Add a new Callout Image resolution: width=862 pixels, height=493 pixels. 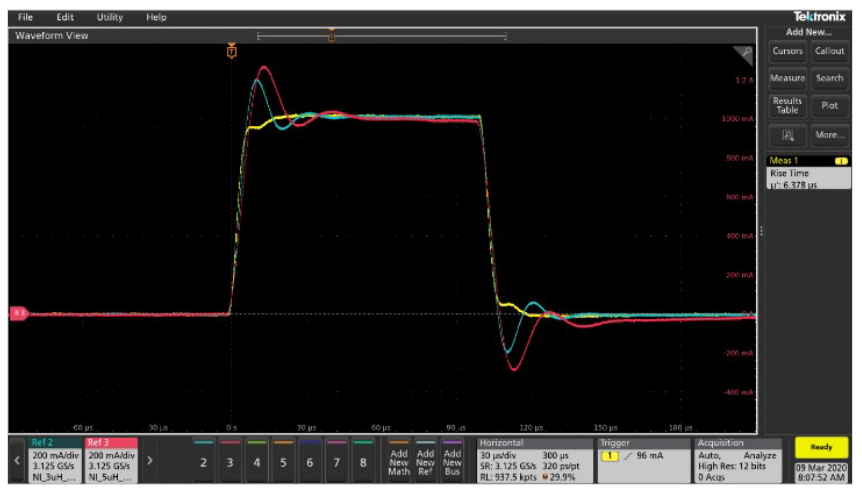(829, 51)
